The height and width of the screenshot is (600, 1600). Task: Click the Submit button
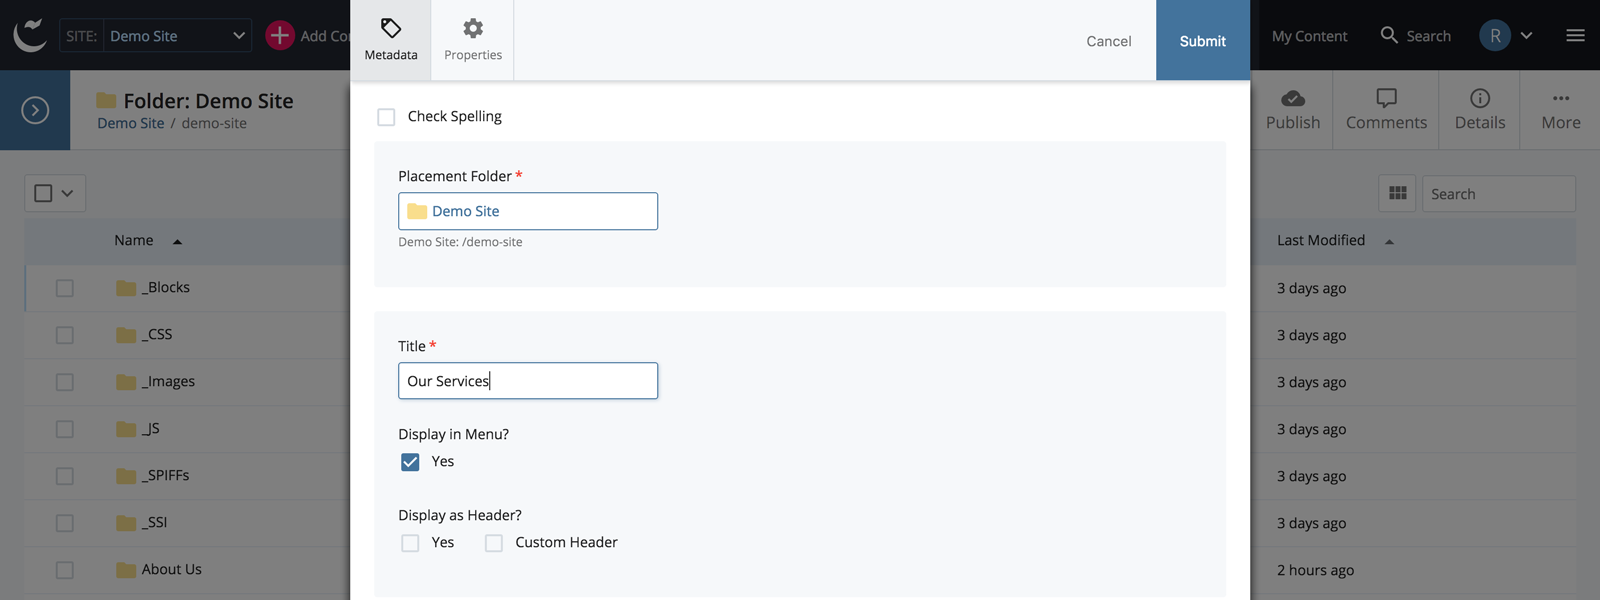(x=1202, y=41)
